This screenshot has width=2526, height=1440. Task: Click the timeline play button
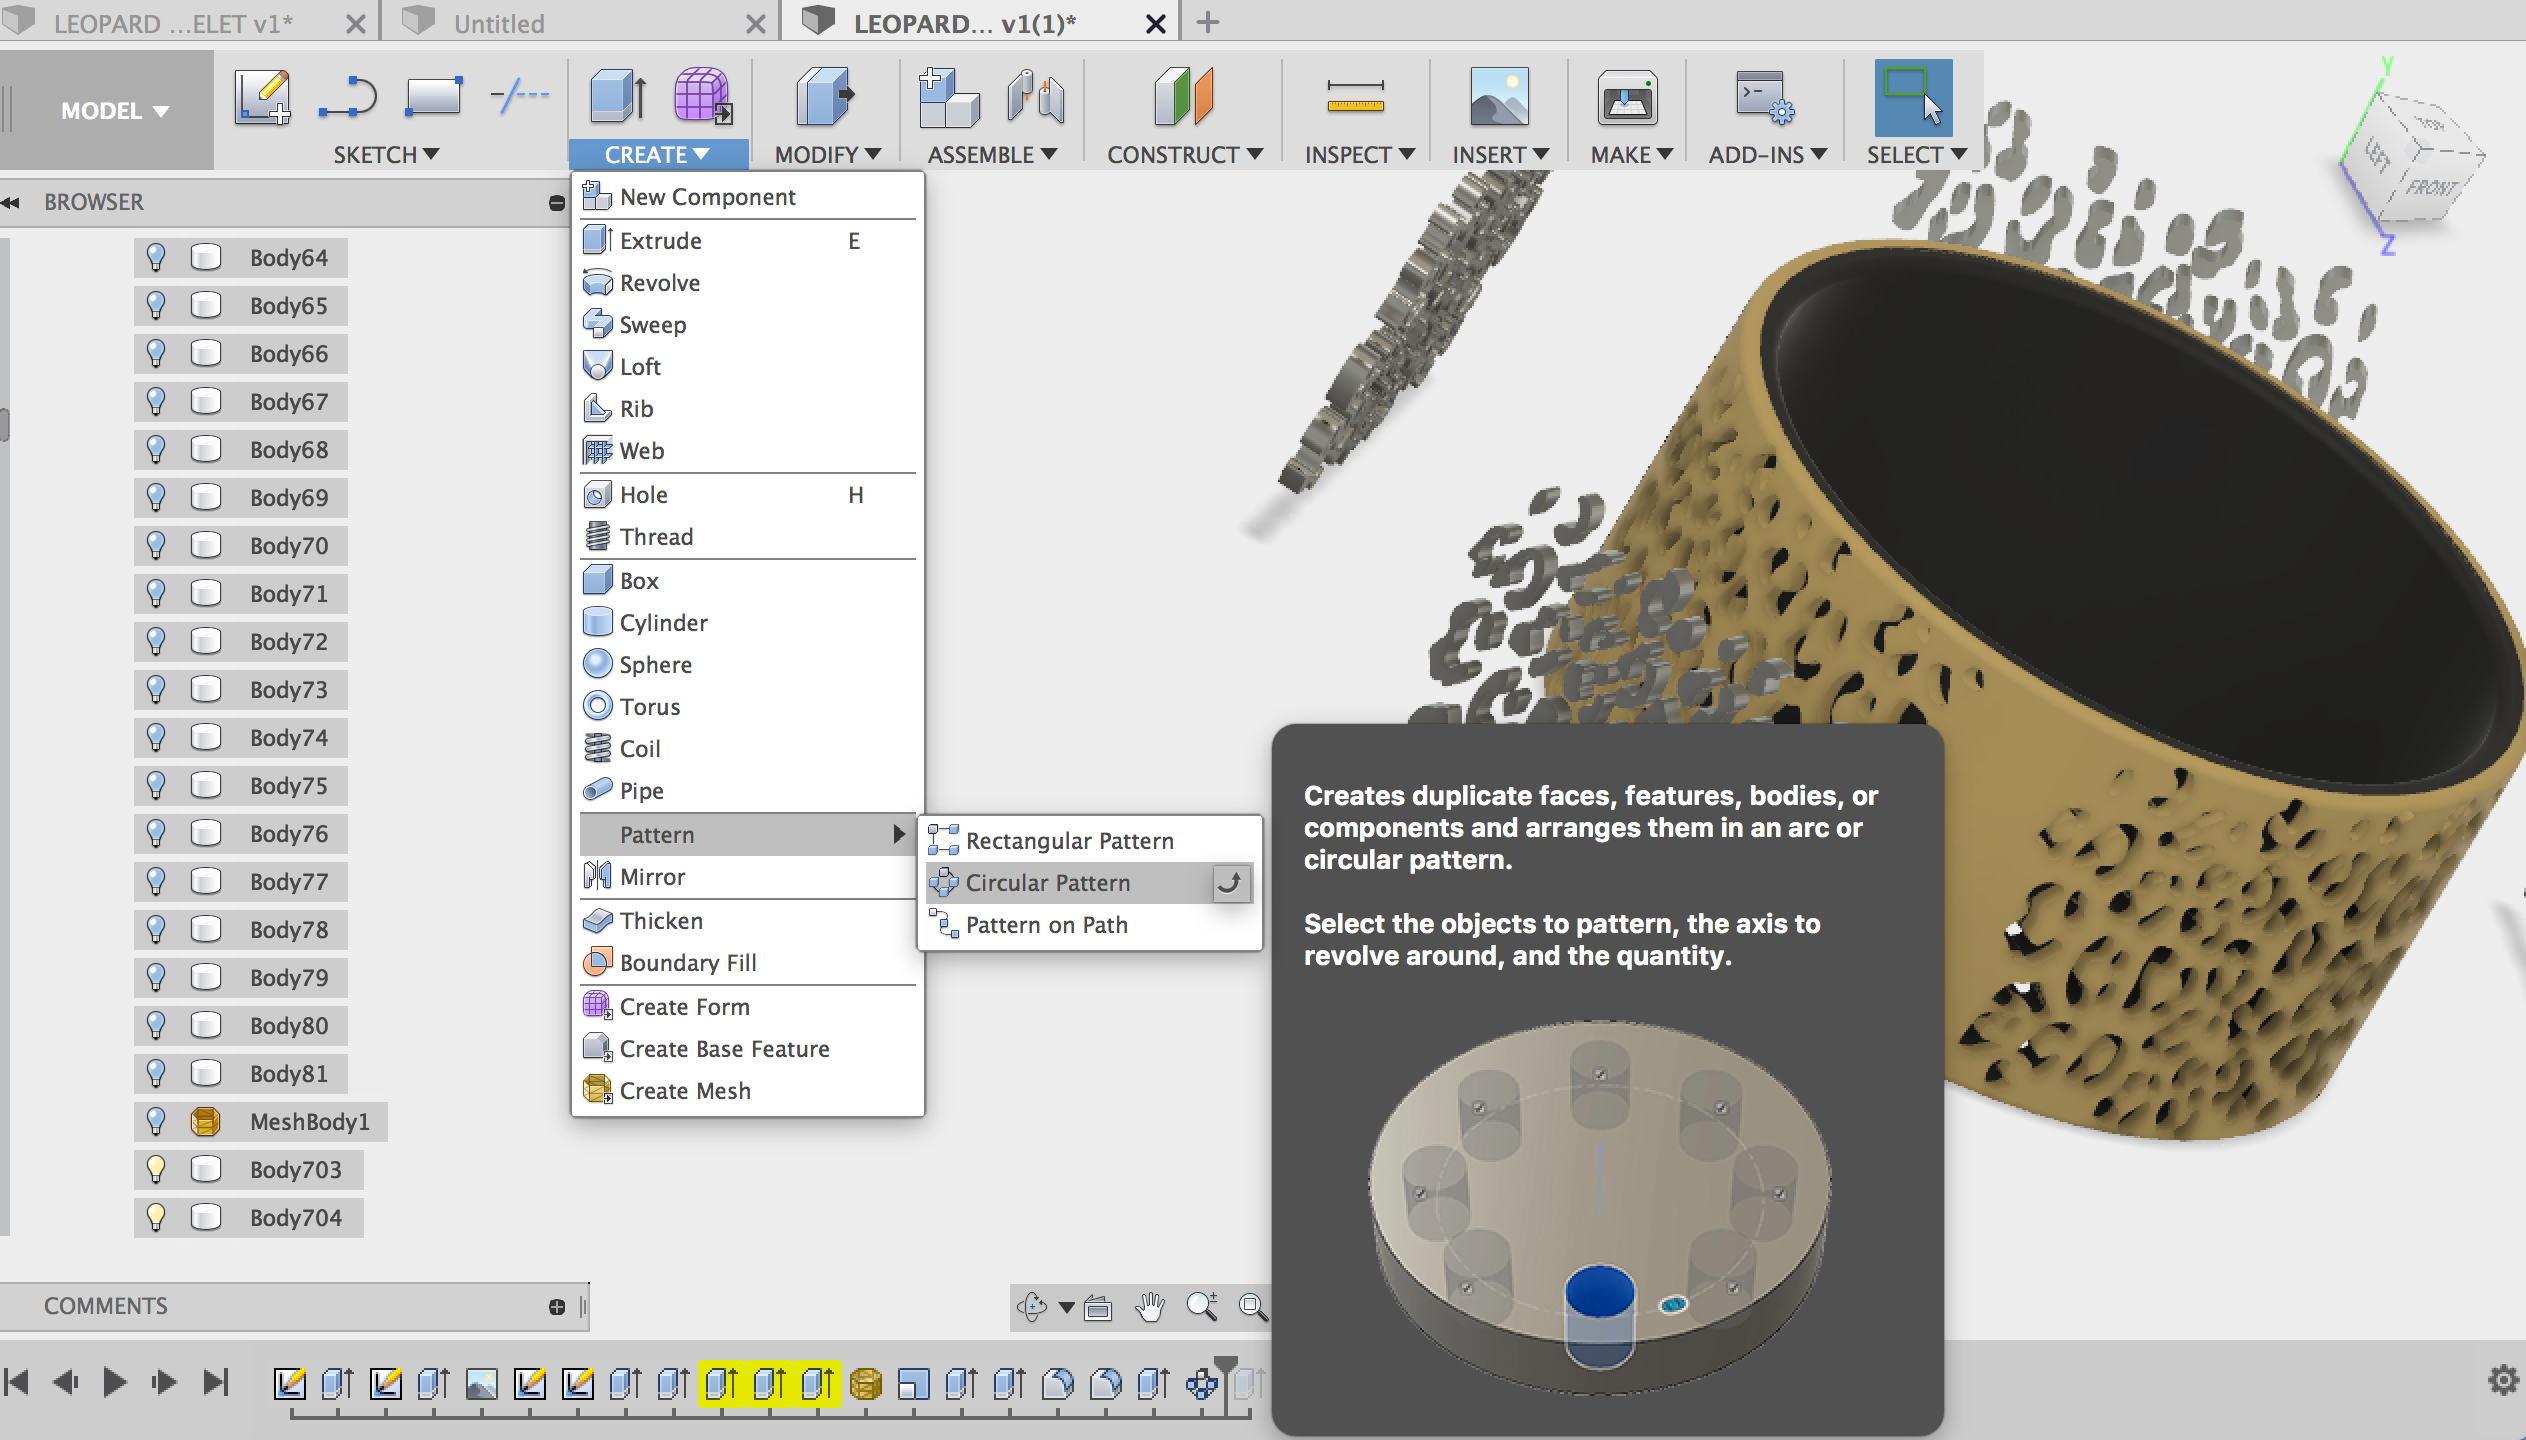tap(115, 1383)
